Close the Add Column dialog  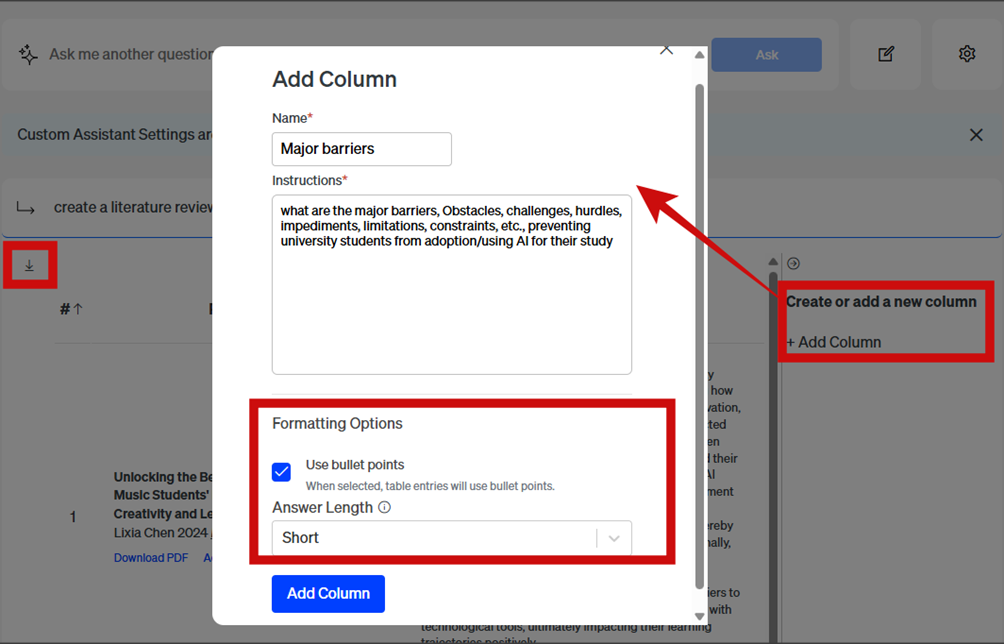point(666,49)
